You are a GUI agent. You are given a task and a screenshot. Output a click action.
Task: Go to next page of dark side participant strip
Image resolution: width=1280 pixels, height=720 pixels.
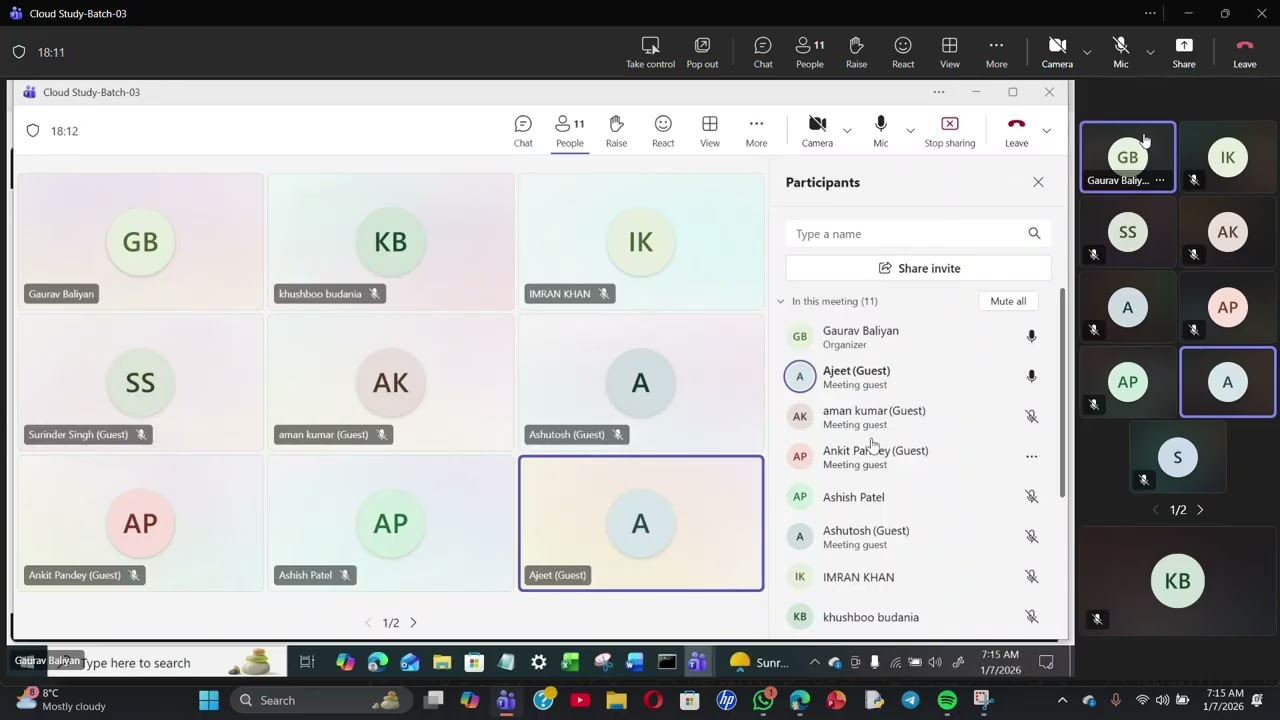tap(1200, 510)
